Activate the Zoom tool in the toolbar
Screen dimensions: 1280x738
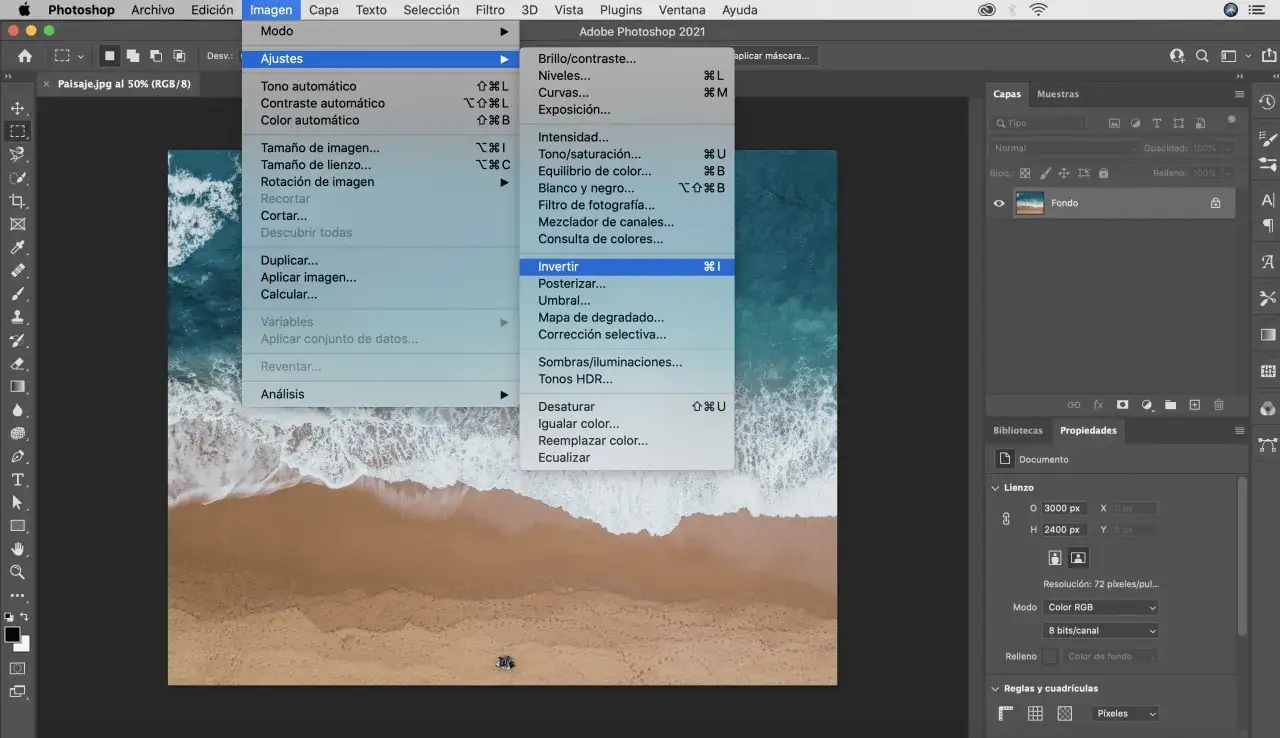(x=17, y=572)
